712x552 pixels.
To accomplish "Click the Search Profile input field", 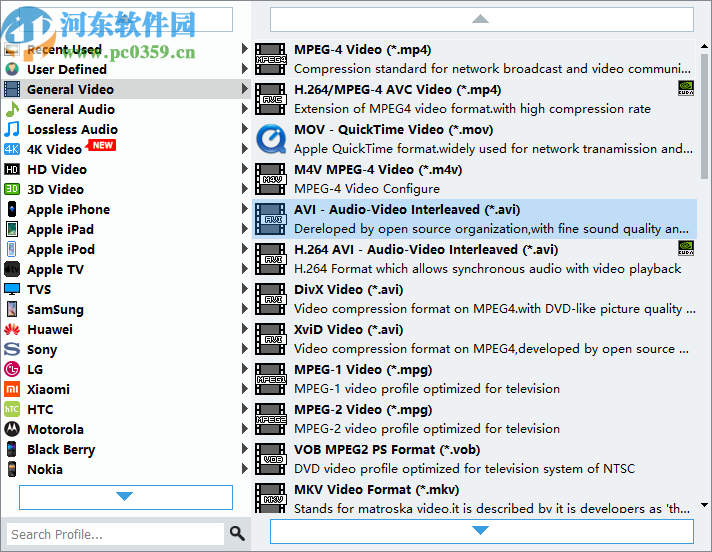I will pyautogui.click(x=115, y=534).
